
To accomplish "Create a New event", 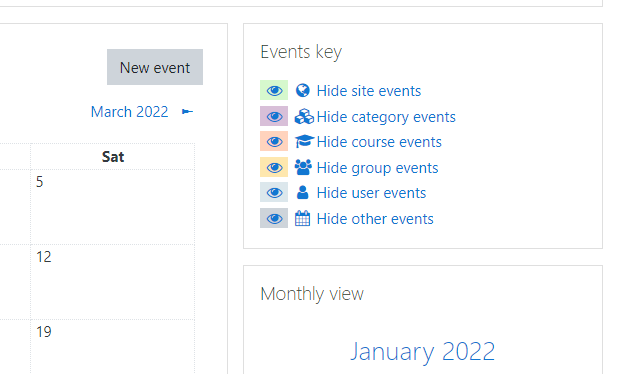I will 155,67.
